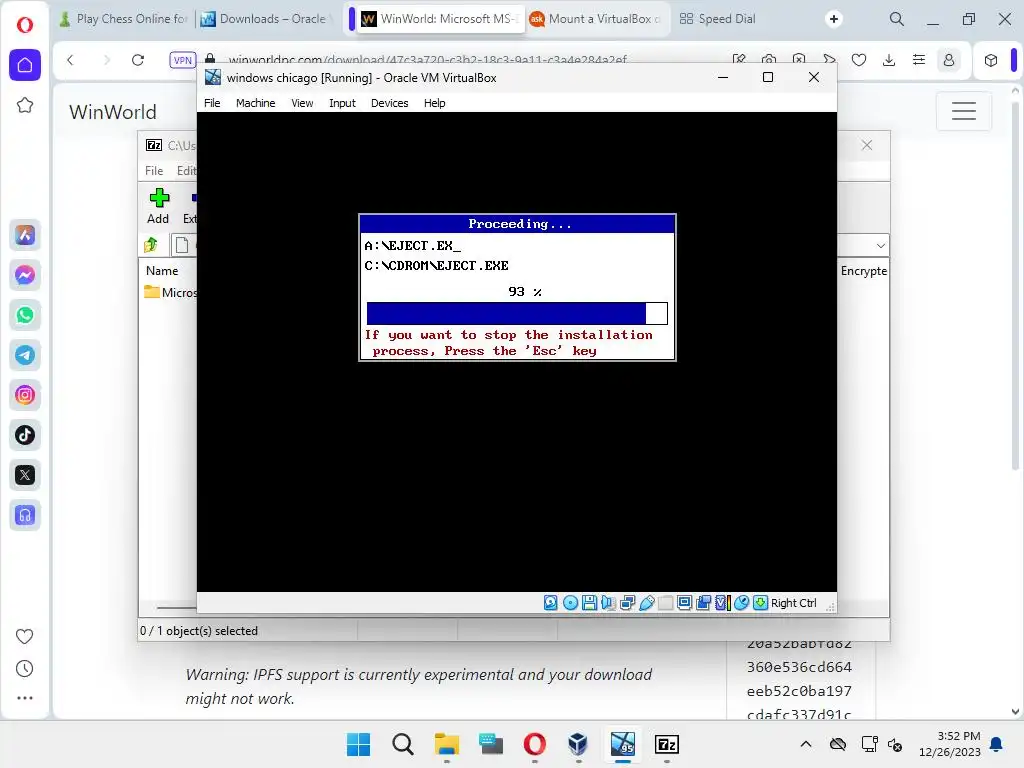
Task: Open the Machine menu in VirtualBox
Action: click(255, 103)
